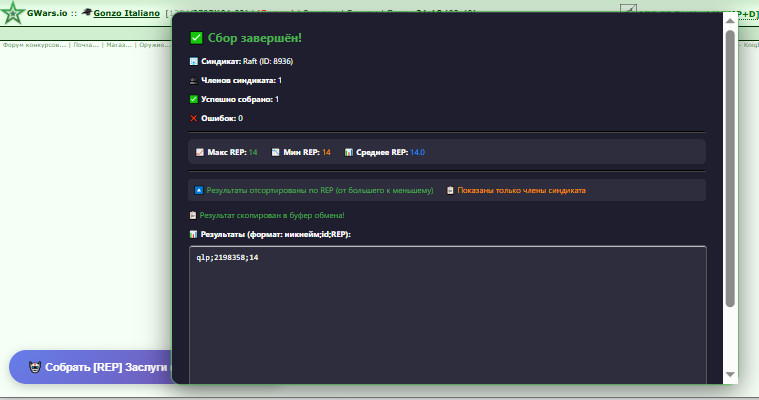
Task: Open the Gonzo Italiano profile link
Action: click(x=126, y=13)
